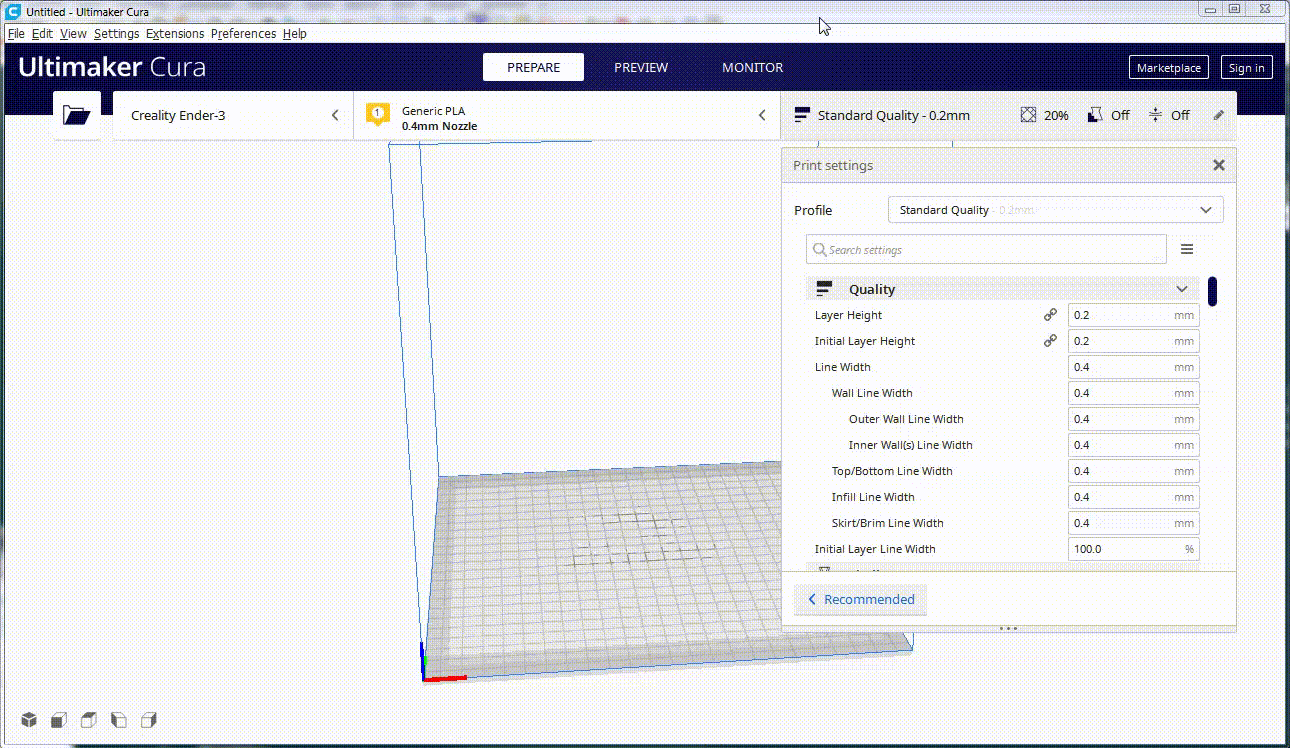Edit the Inner Wall(s) Line Width field
Viewport: 1290px width, 748px height.
click(x=1133, y=445)
